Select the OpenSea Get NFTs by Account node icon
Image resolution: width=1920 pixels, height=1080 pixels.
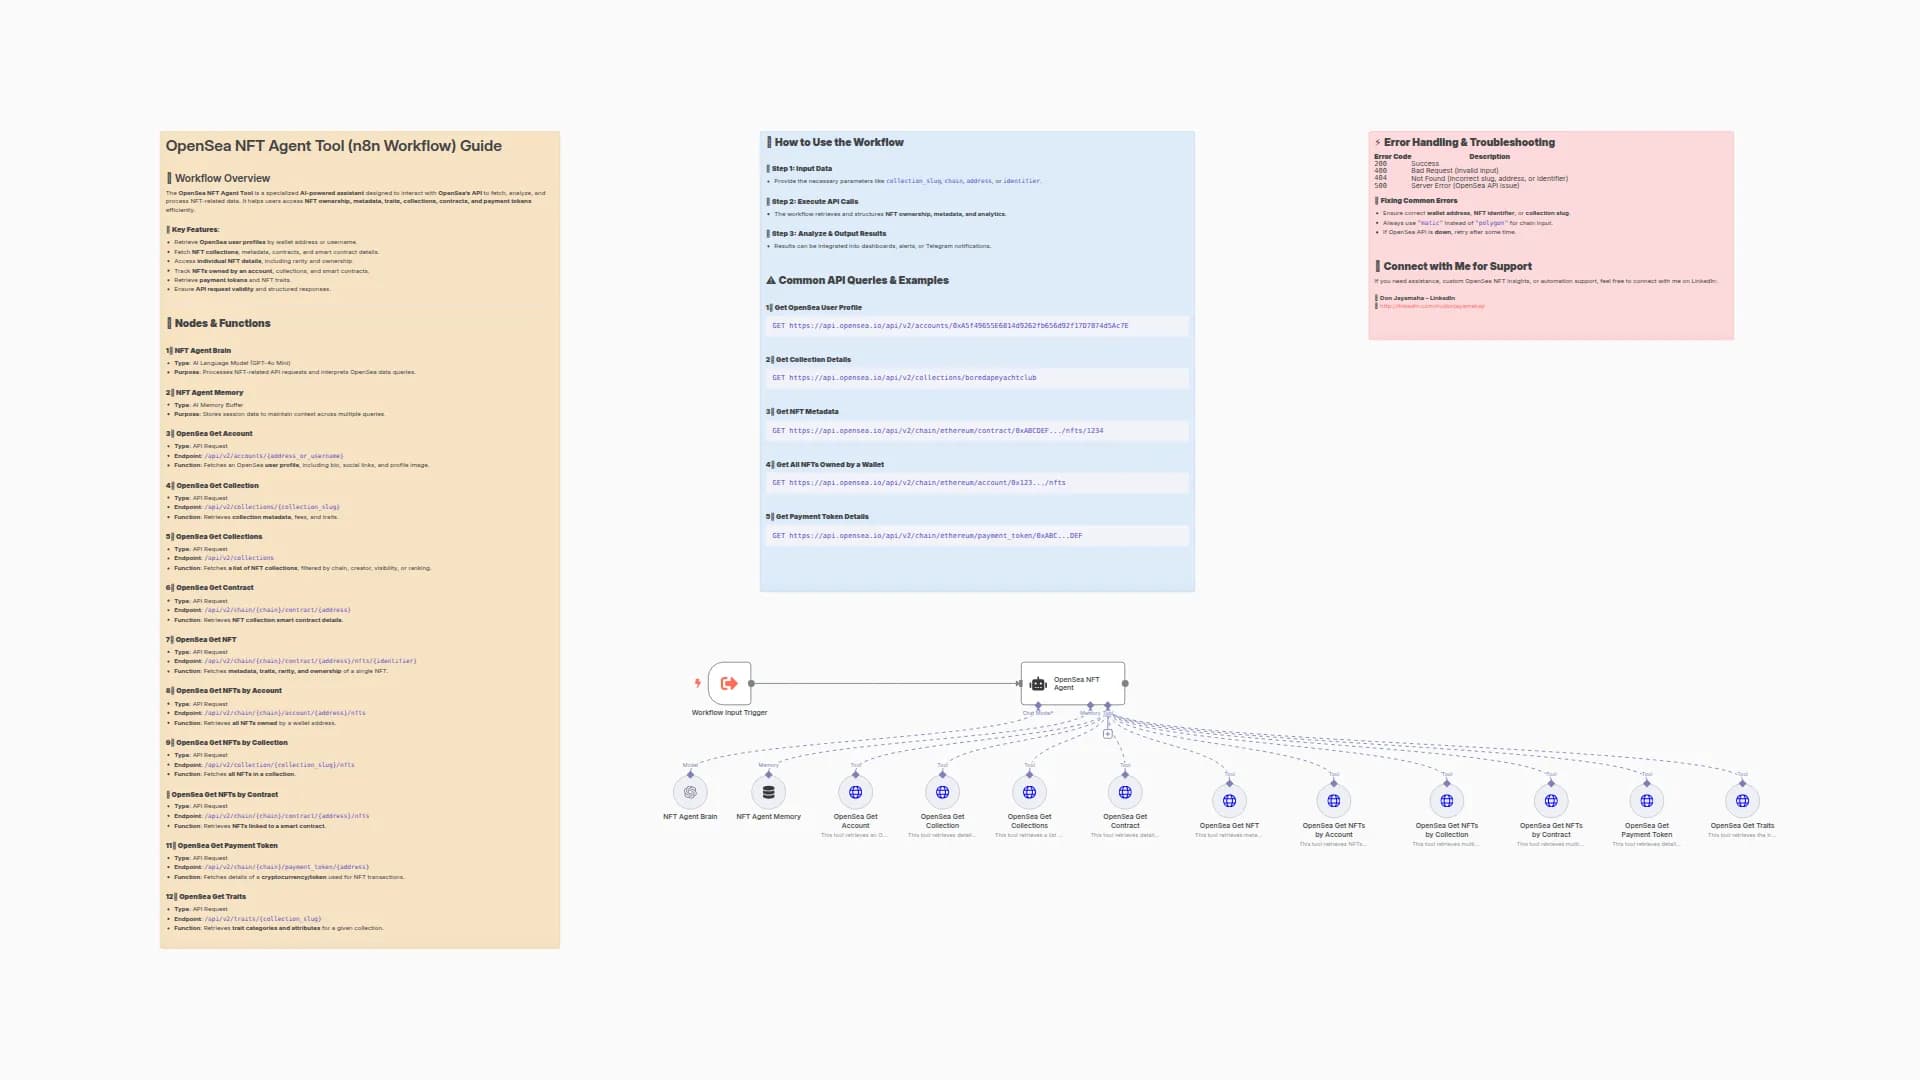[1333, 801]
